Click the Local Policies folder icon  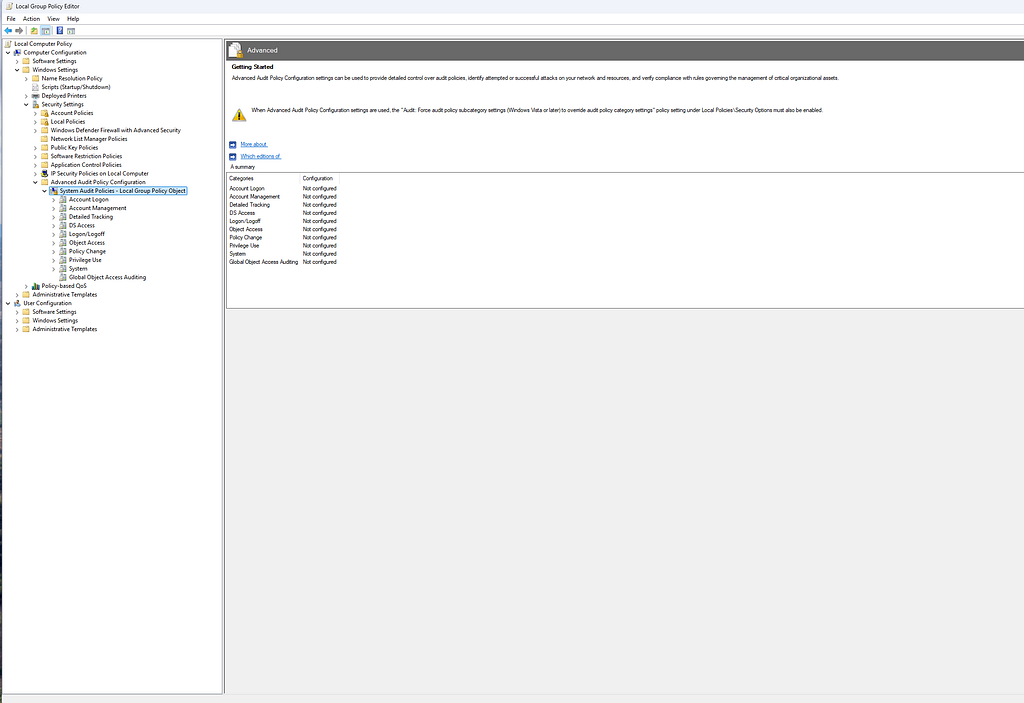pyautogui.click(x=45, y=122)
